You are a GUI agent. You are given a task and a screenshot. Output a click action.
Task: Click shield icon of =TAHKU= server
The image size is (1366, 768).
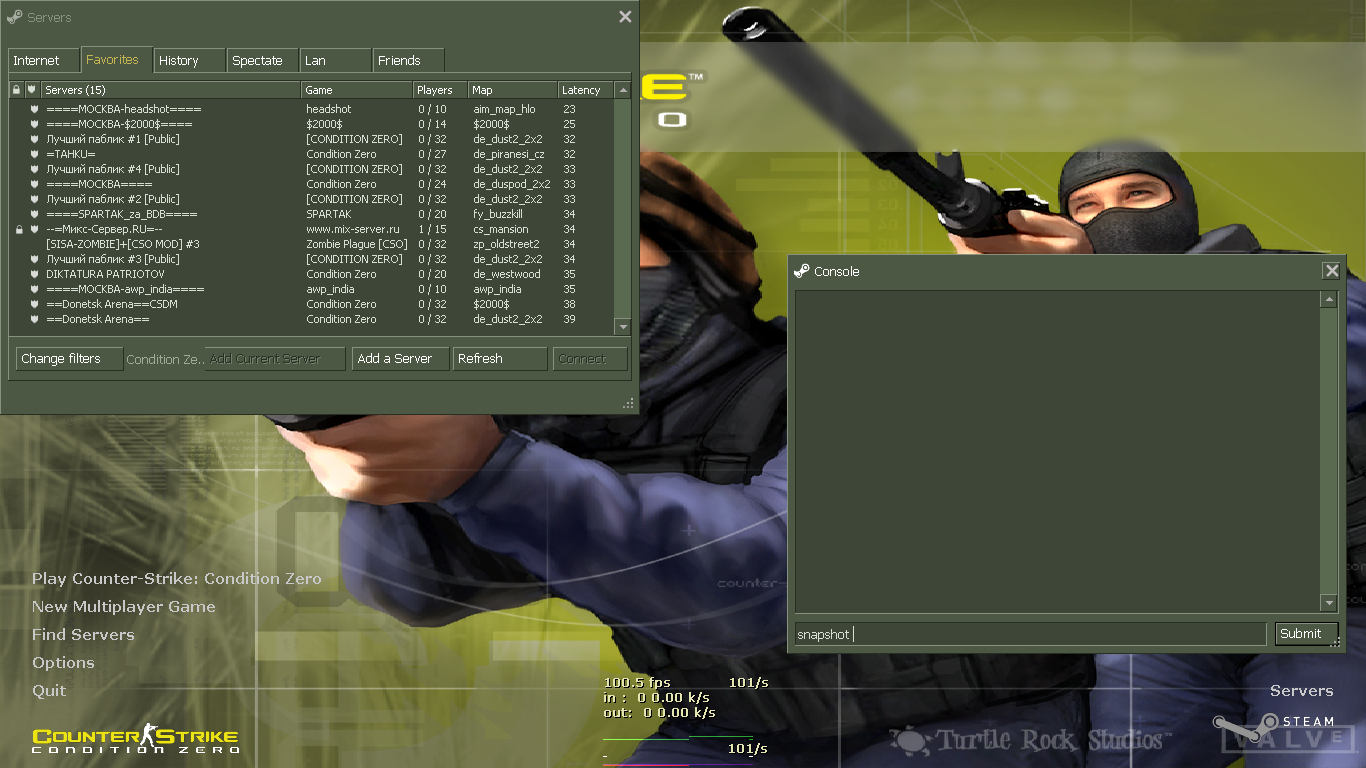[33, 154]
